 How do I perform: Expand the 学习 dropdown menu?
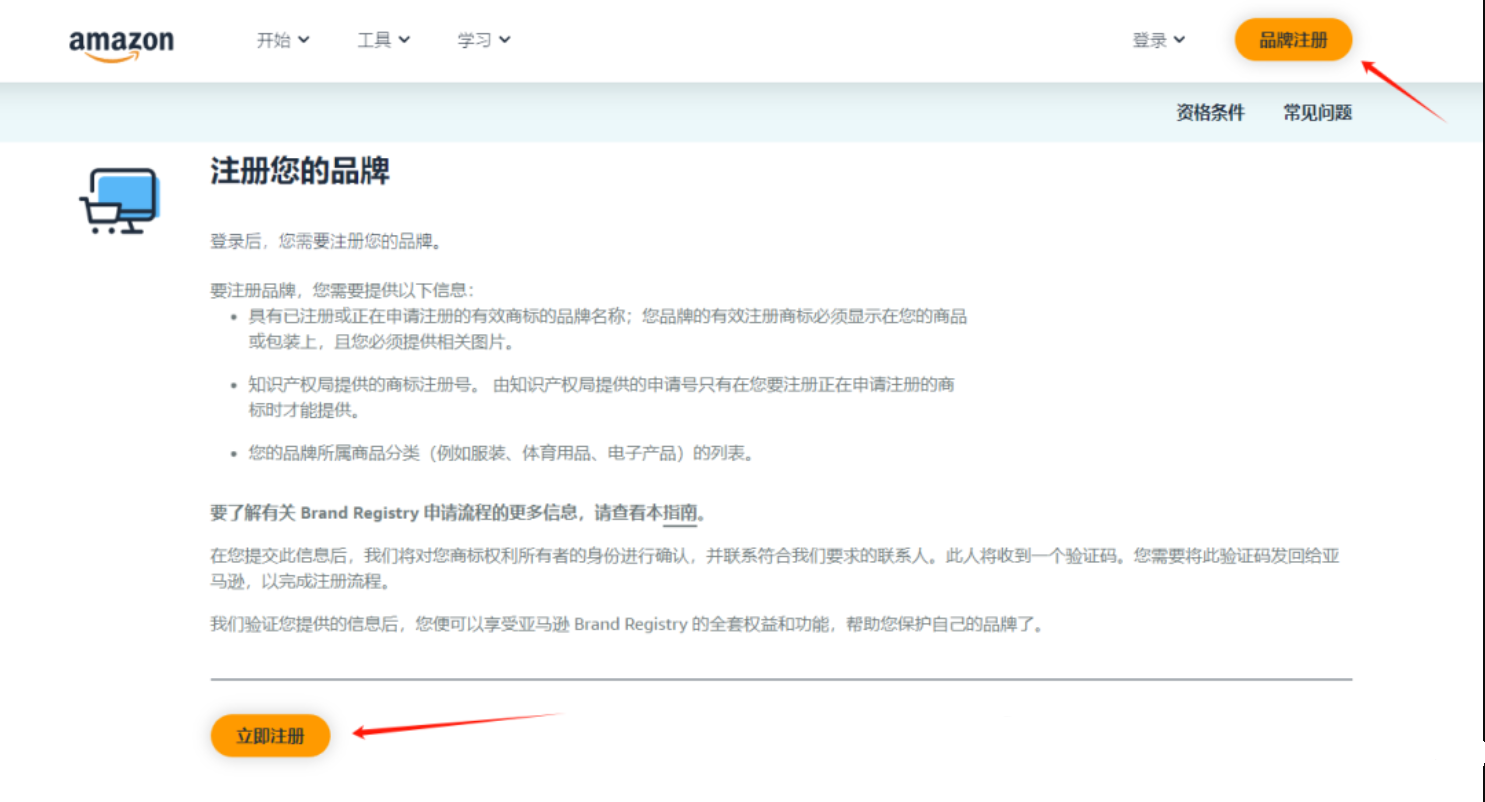484,40
